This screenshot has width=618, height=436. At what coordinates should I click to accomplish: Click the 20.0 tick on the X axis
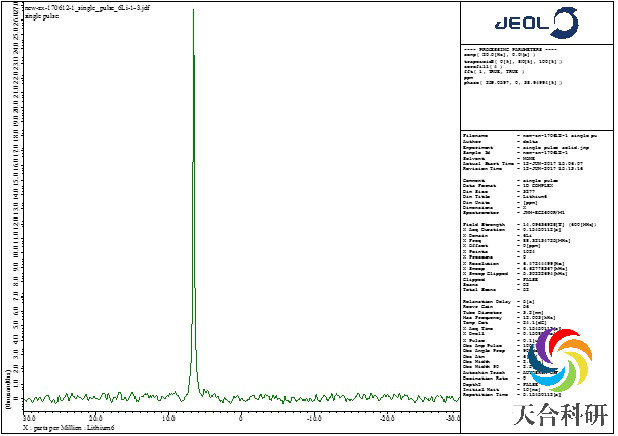pyautogui.click(x=97, y=418)
